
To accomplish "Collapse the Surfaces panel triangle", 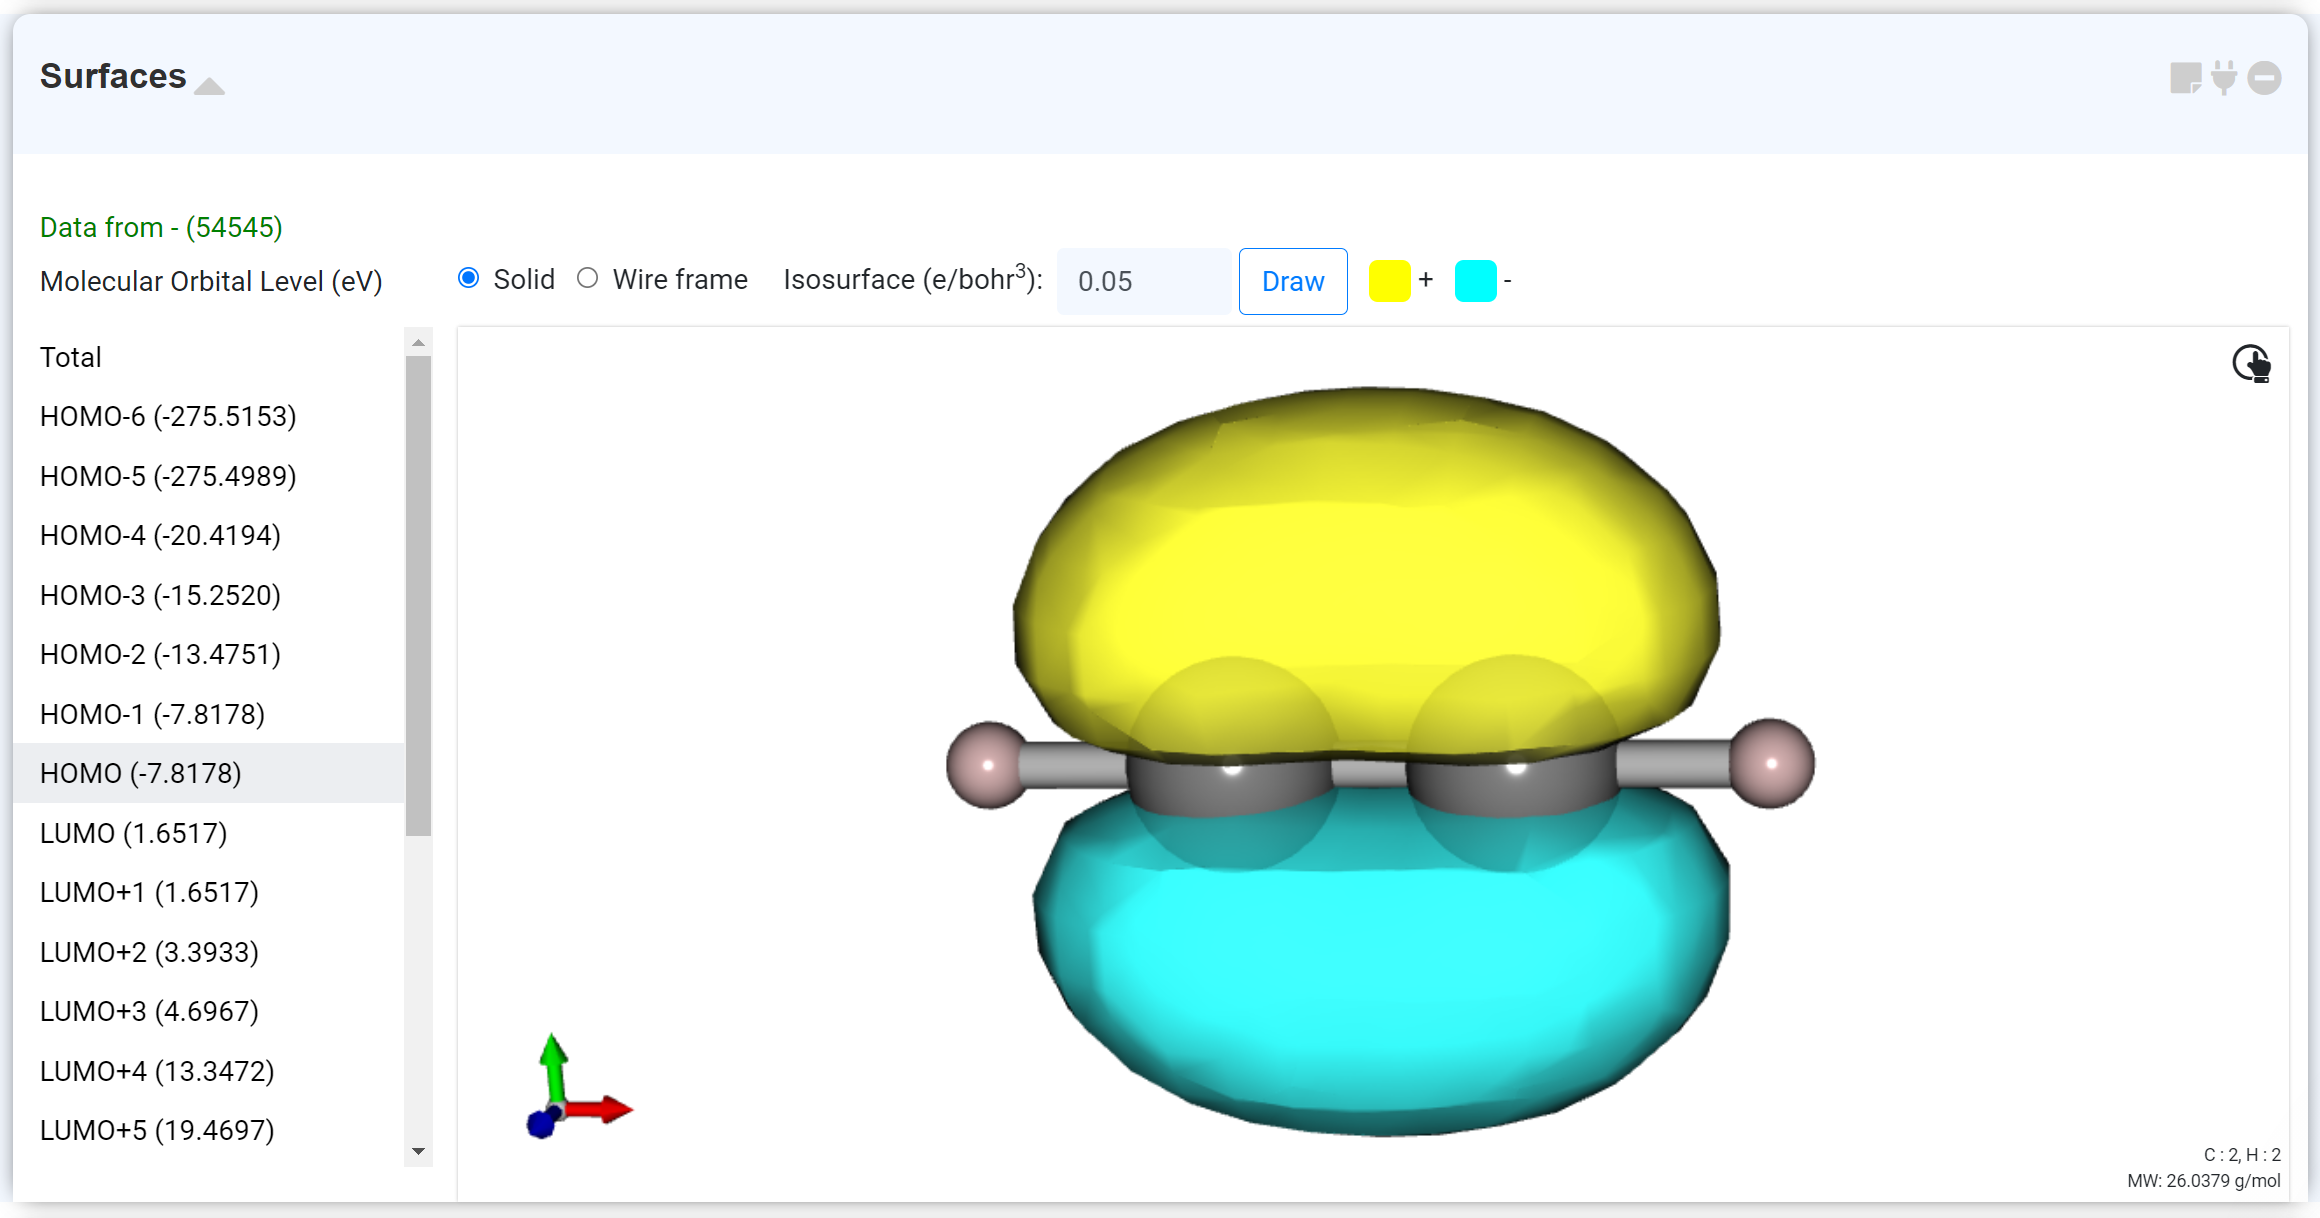I will click(210, 86).
